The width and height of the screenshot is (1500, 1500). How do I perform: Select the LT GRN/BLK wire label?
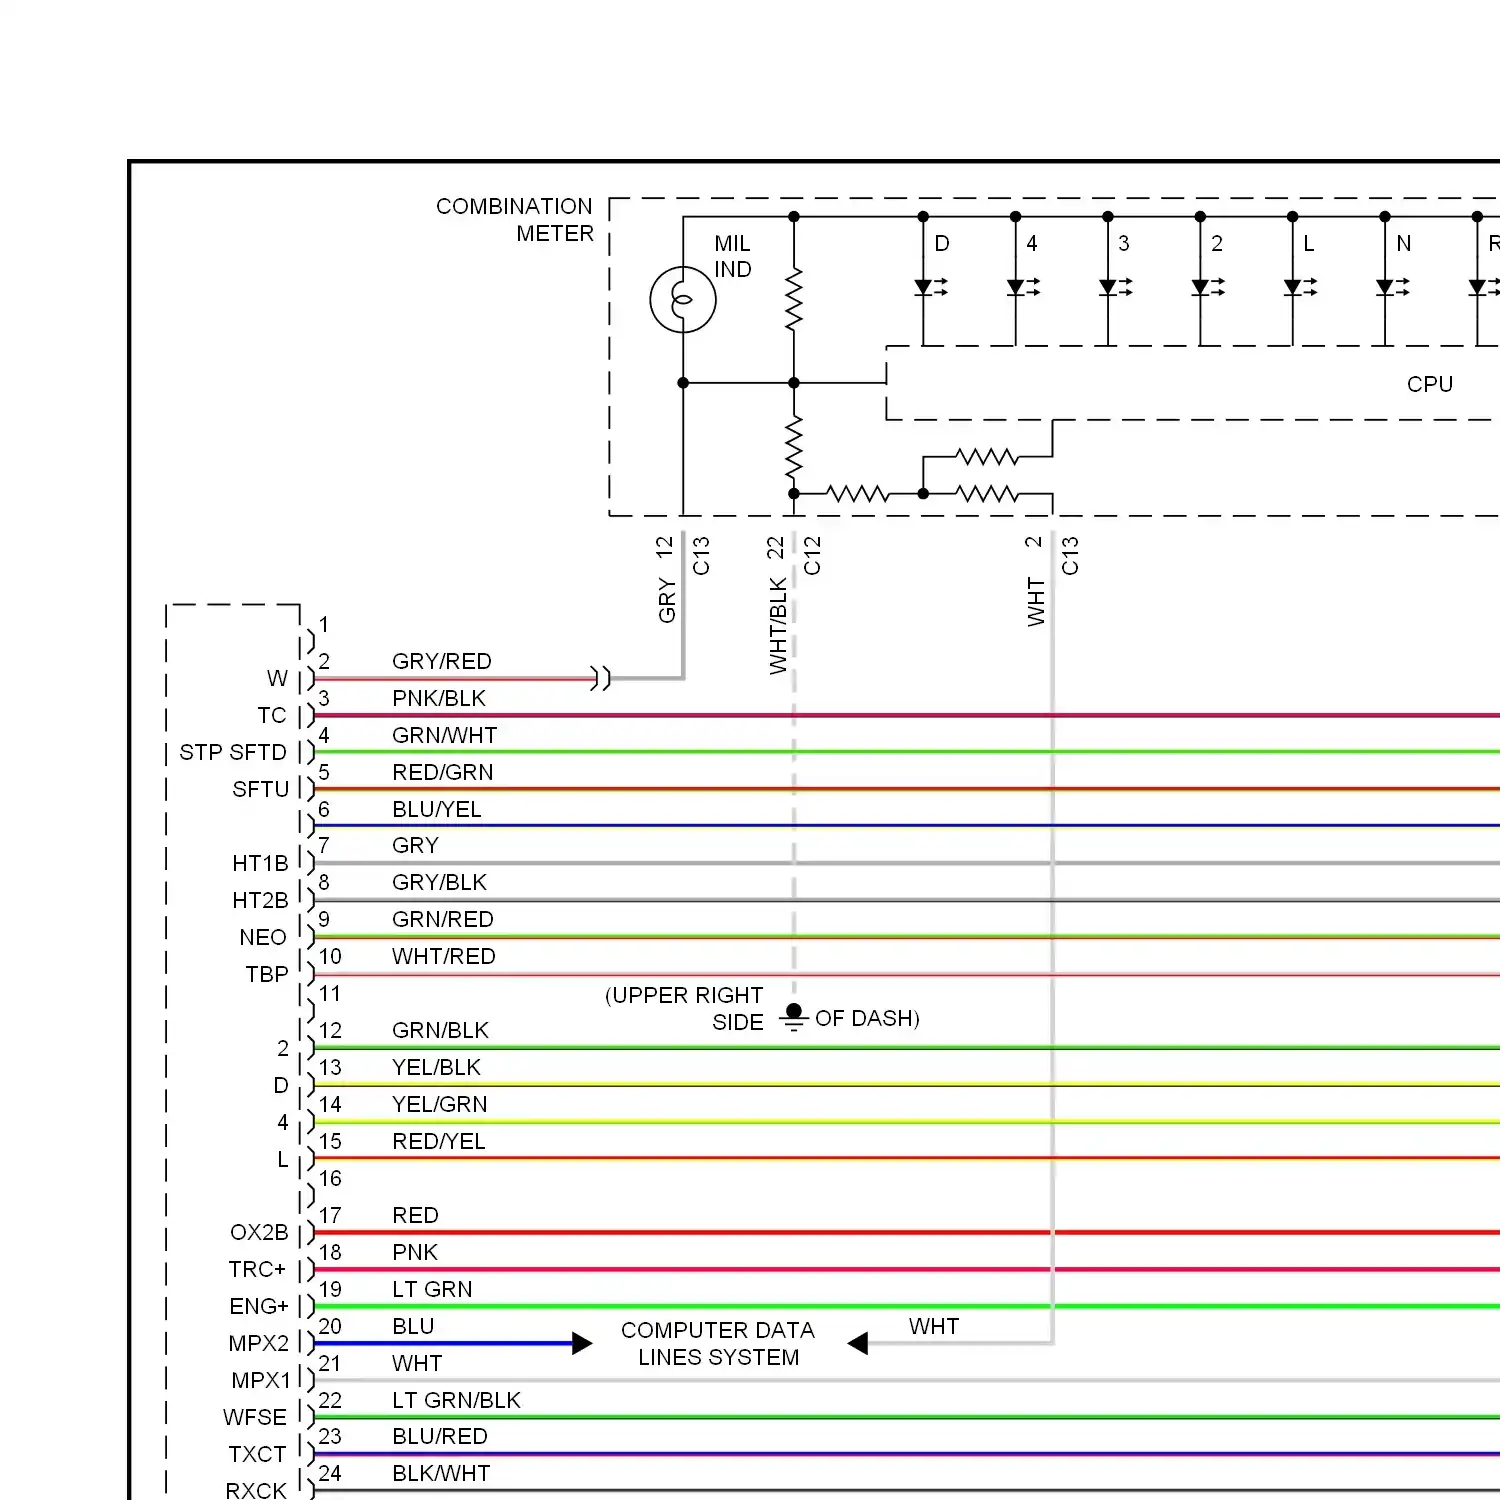(457, 1400)
